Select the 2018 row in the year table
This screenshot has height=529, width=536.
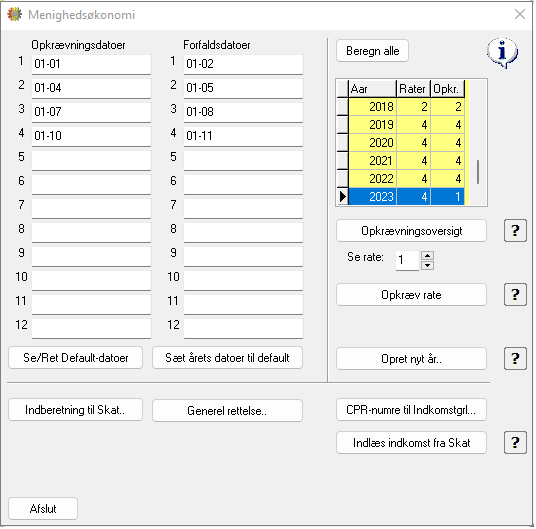[x=406, y=107]
